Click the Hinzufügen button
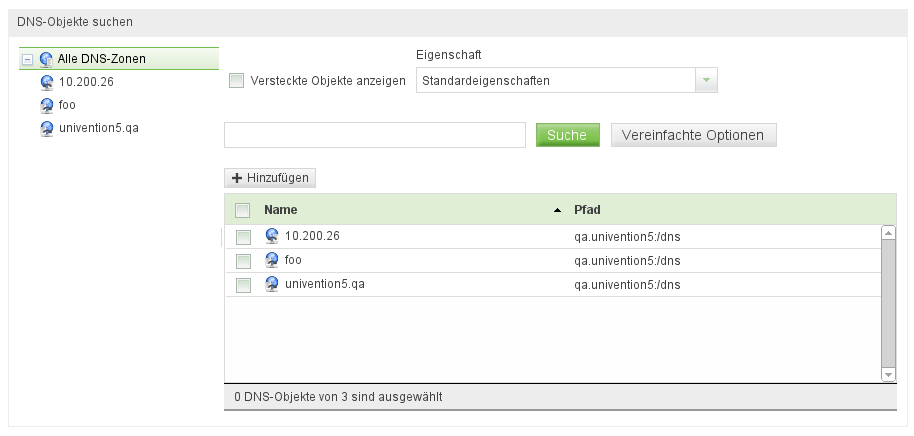 pyautogui.click(x=271, y=178)
